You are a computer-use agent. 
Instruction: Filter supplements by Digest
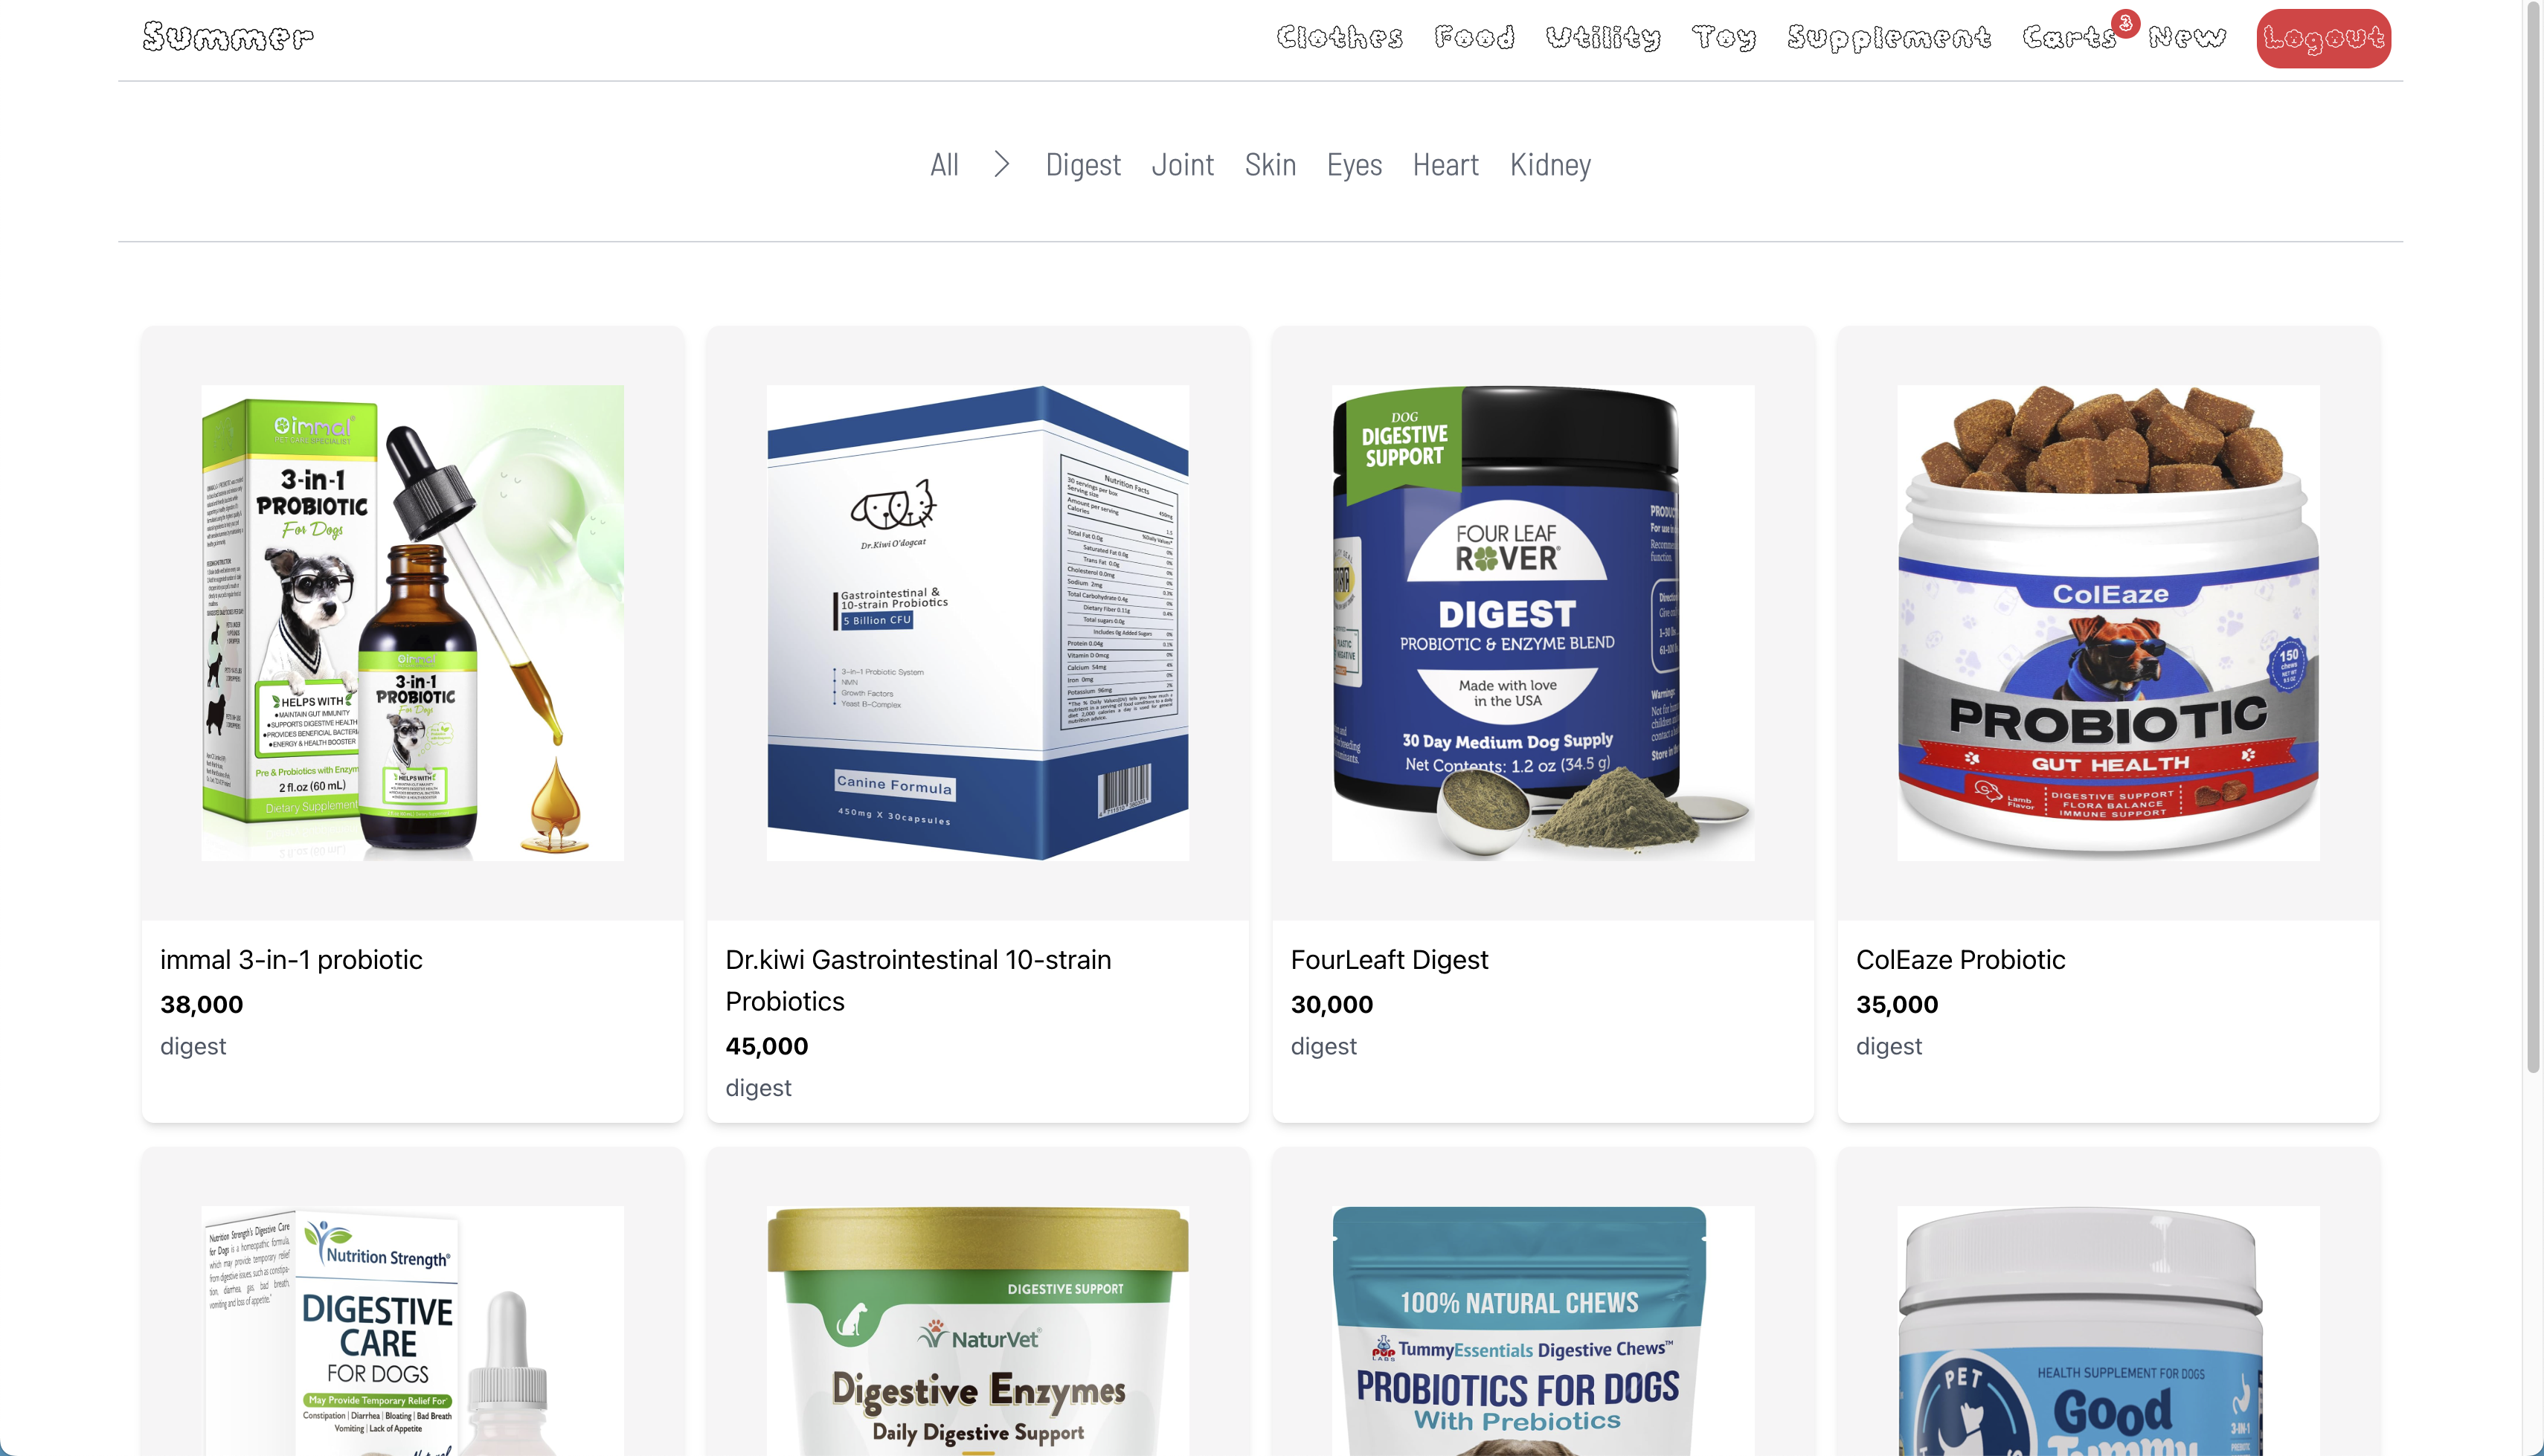(x=1083, y=165)
